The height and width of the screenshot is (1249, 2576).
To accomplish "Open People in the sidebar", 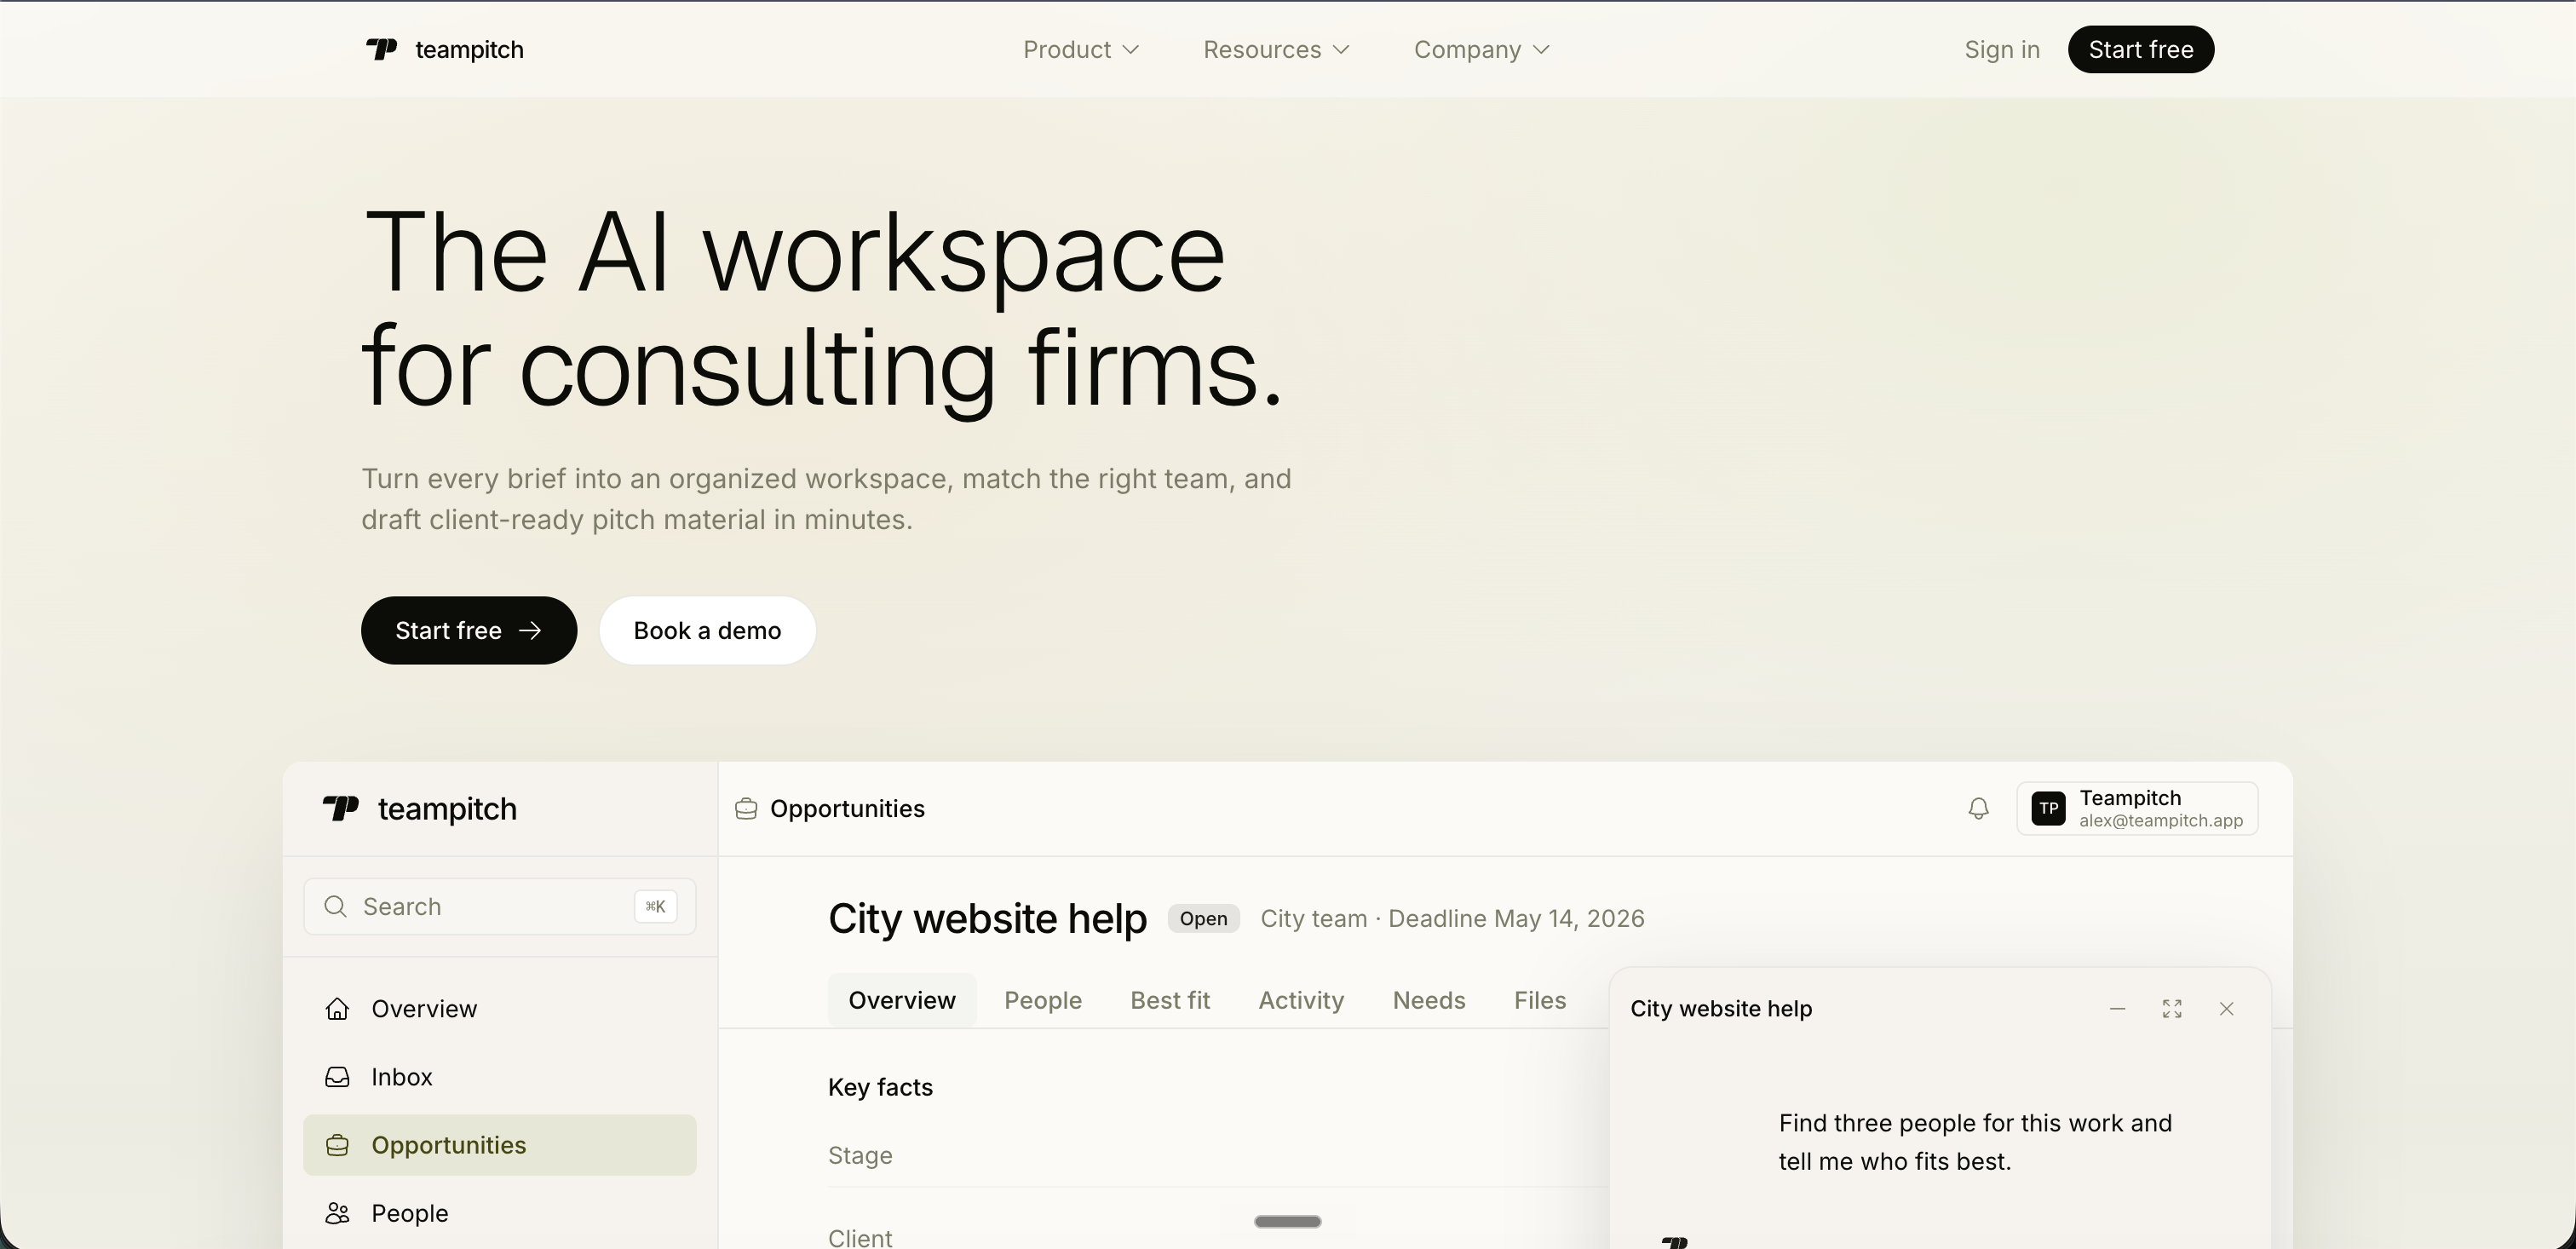I will pyautogui.click(x=500, y=1213).
